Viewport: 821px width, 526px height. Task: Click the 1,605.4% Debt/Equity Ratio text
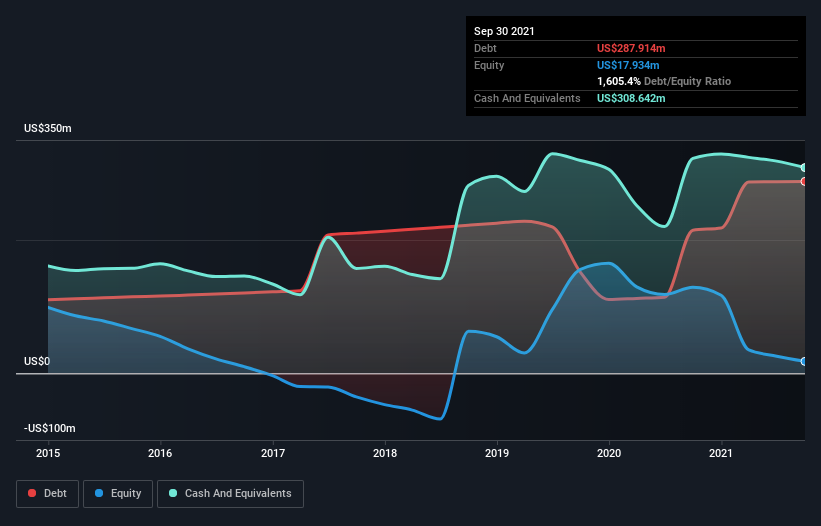point(664,81)
